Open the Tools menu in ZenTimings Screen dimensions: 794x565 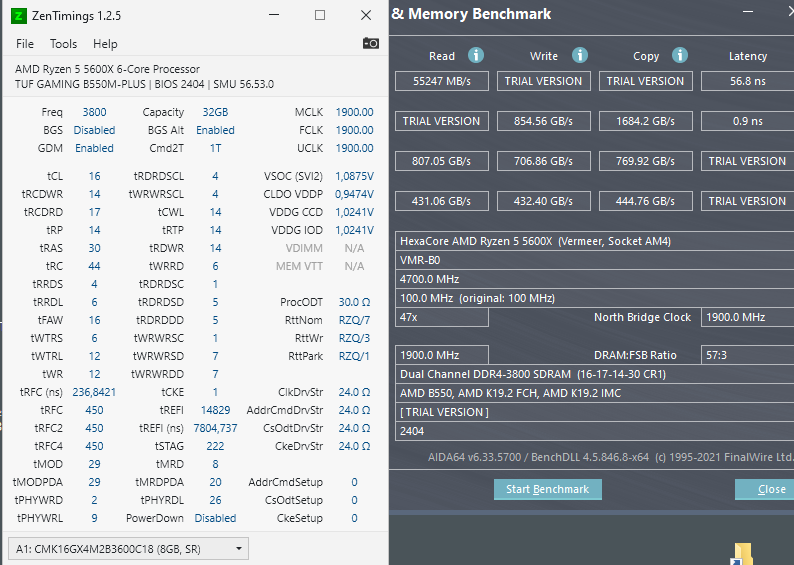63,44
